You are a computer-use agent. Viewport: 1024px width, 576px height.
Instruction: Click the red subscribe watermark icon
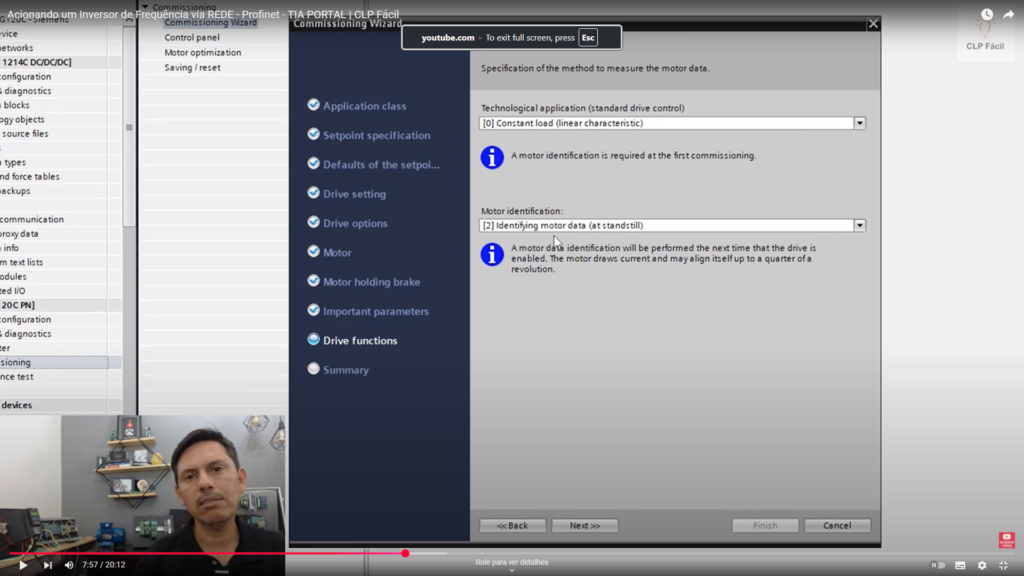(1006, 540)
